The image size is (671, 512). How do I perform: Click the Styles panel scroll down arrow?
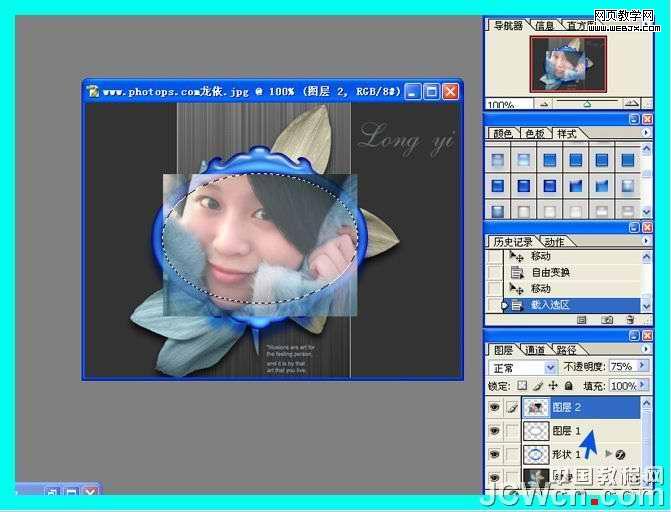[647, 211]
